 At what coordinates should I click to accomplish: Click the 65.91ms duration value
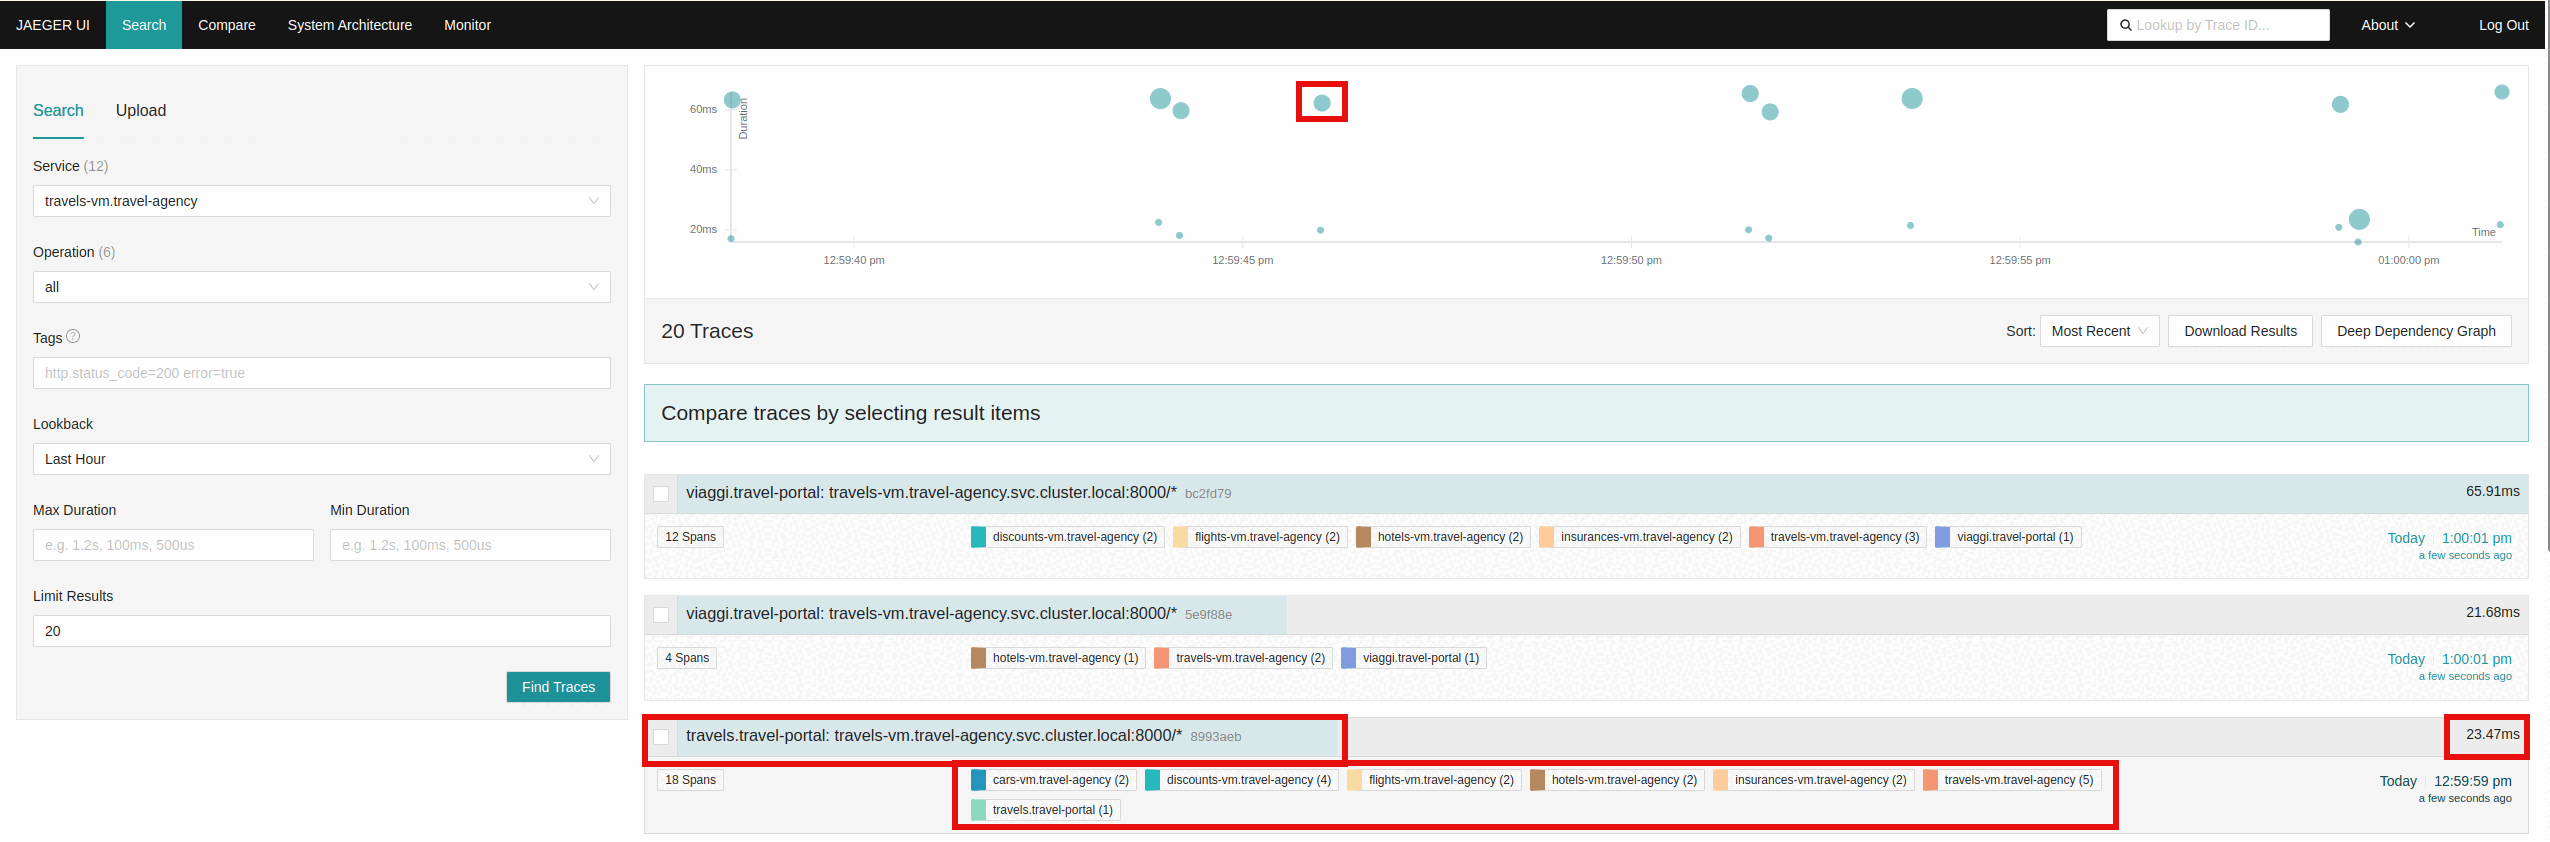tap(2492, 491)
